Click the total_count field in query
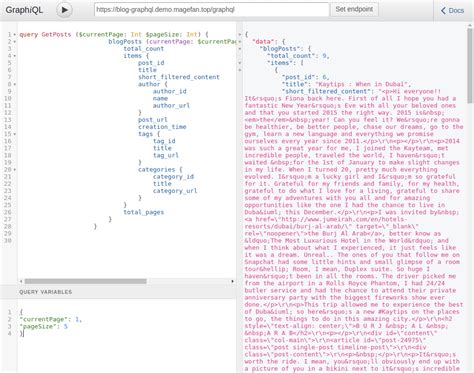This screenshot has height=373, width=474. [x=144, y=49]
